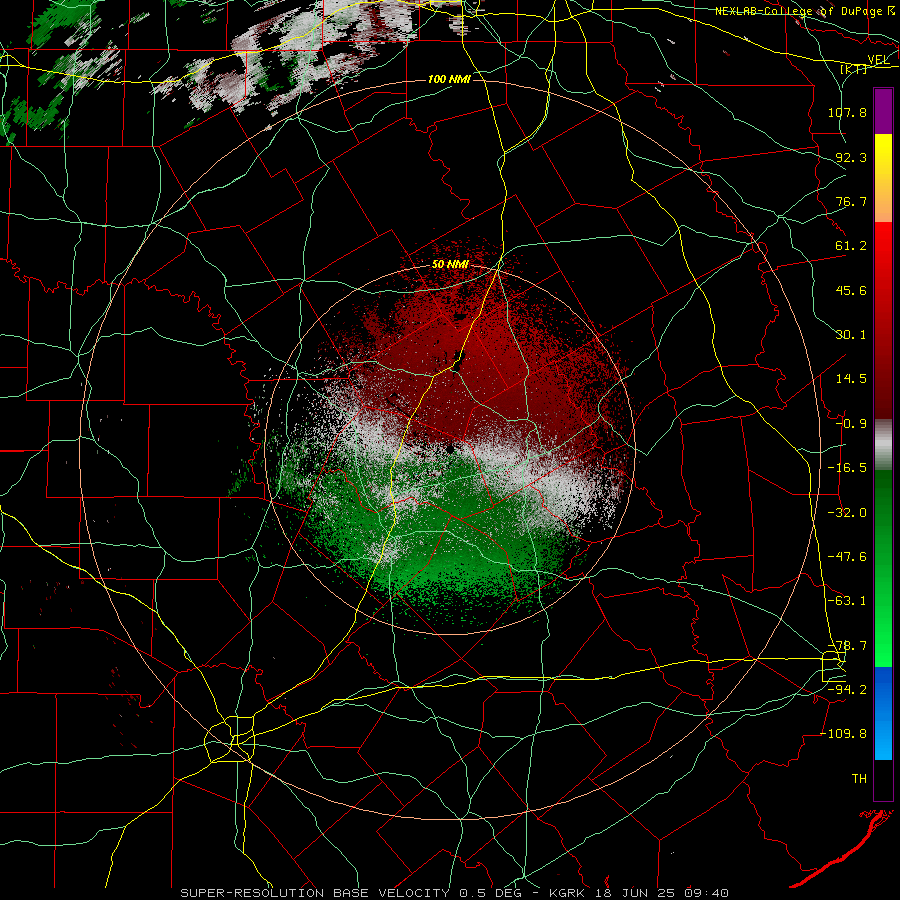Click the -0.9 value on velocity scale
The height and width of the screenshot is (900, 900).
pyautogui.click(x=851, y=424)
